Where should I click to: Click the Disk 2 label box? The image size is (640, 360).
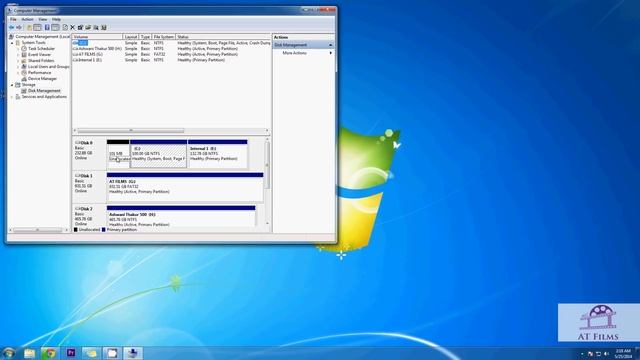[x=89, y=216]
